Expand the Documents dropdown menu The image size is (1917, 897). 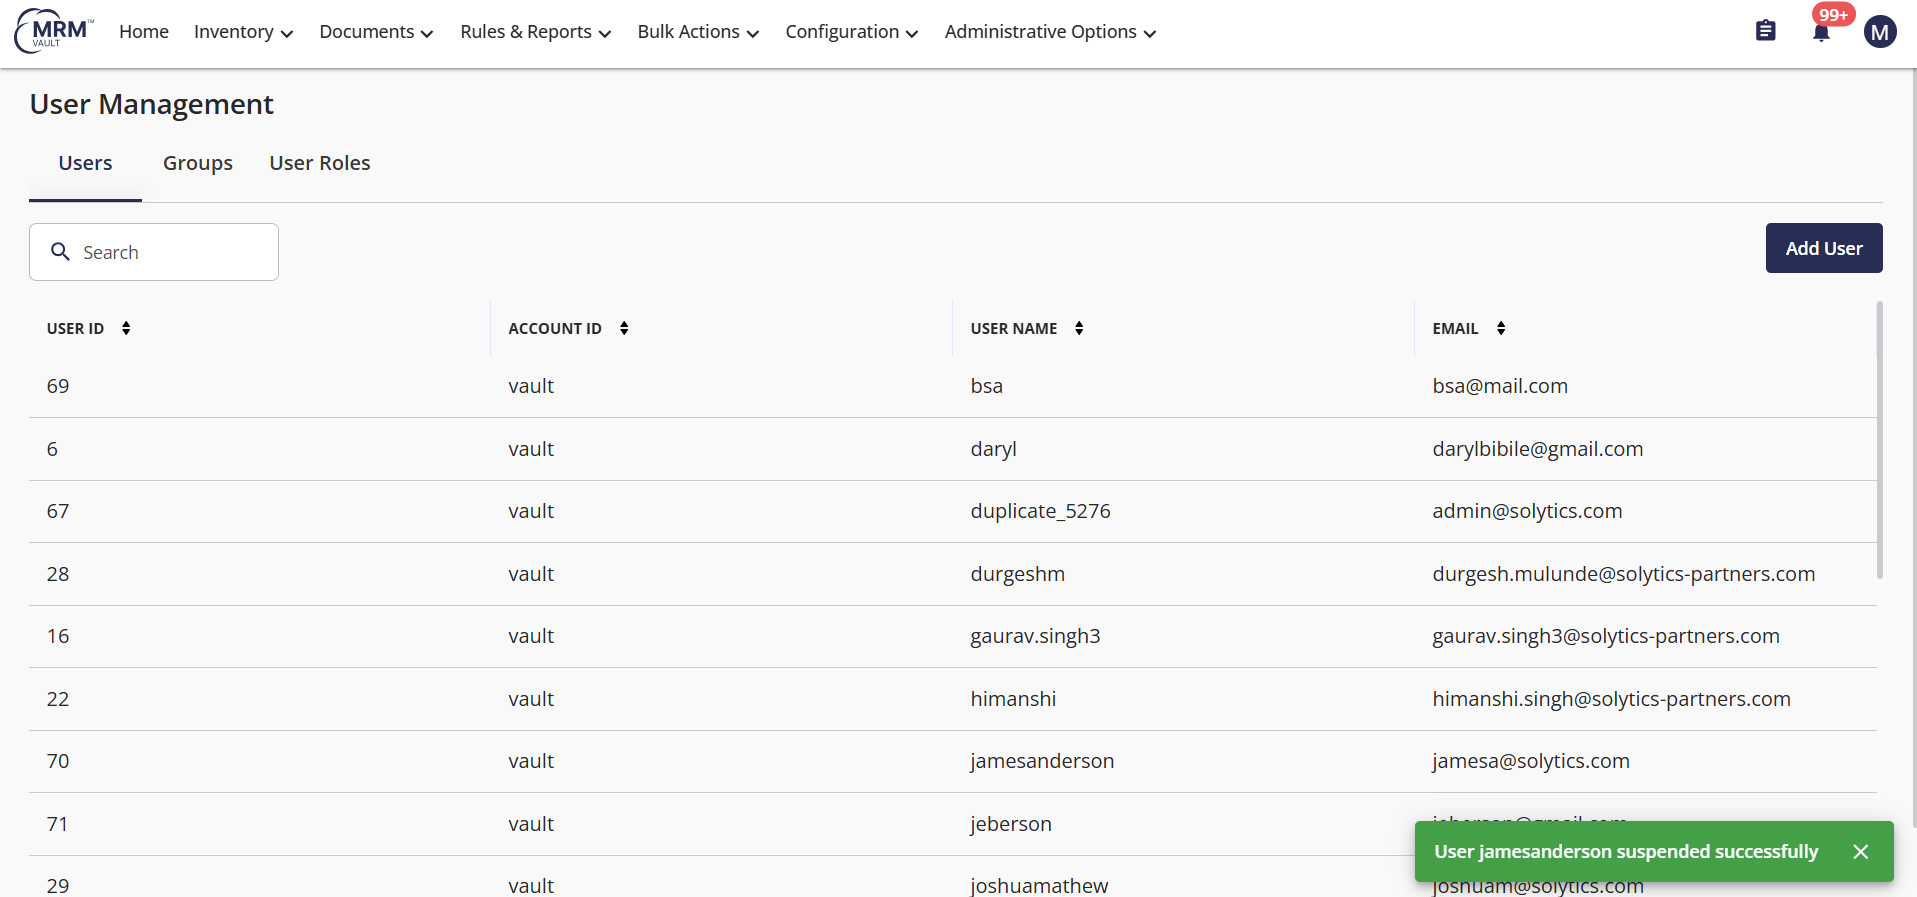tap(376, 32)
